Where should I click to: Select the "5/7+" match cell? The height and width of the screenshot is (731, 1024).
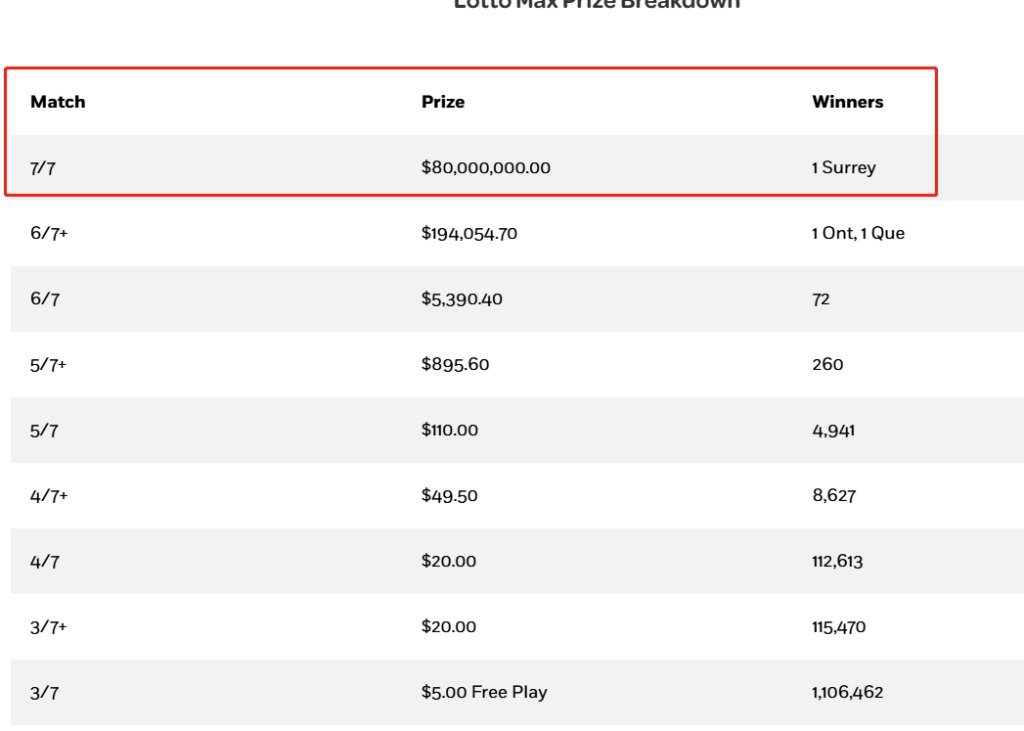click(x=48, y=365)
